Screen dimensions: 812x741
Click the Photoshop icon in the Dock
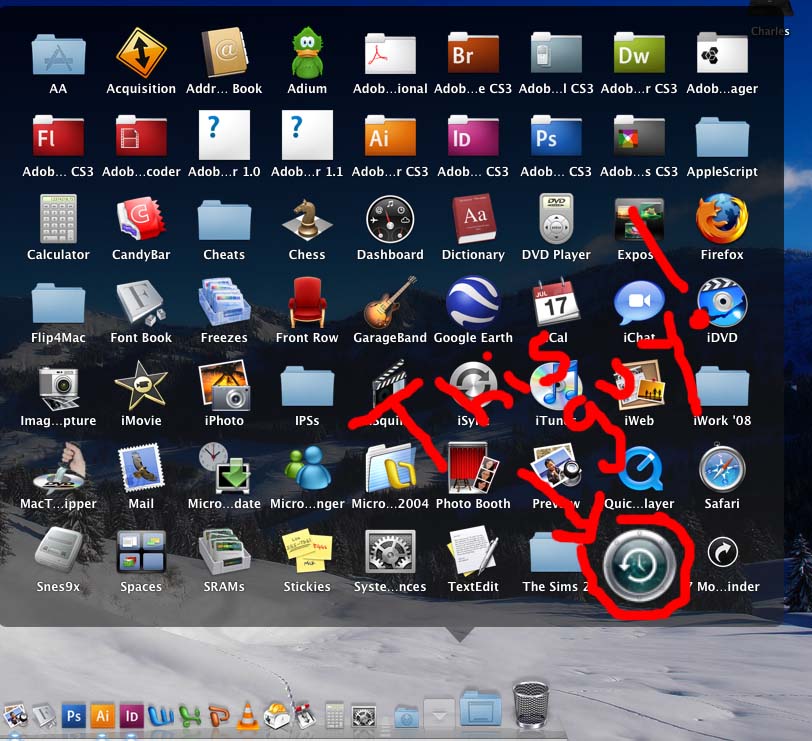74,716
